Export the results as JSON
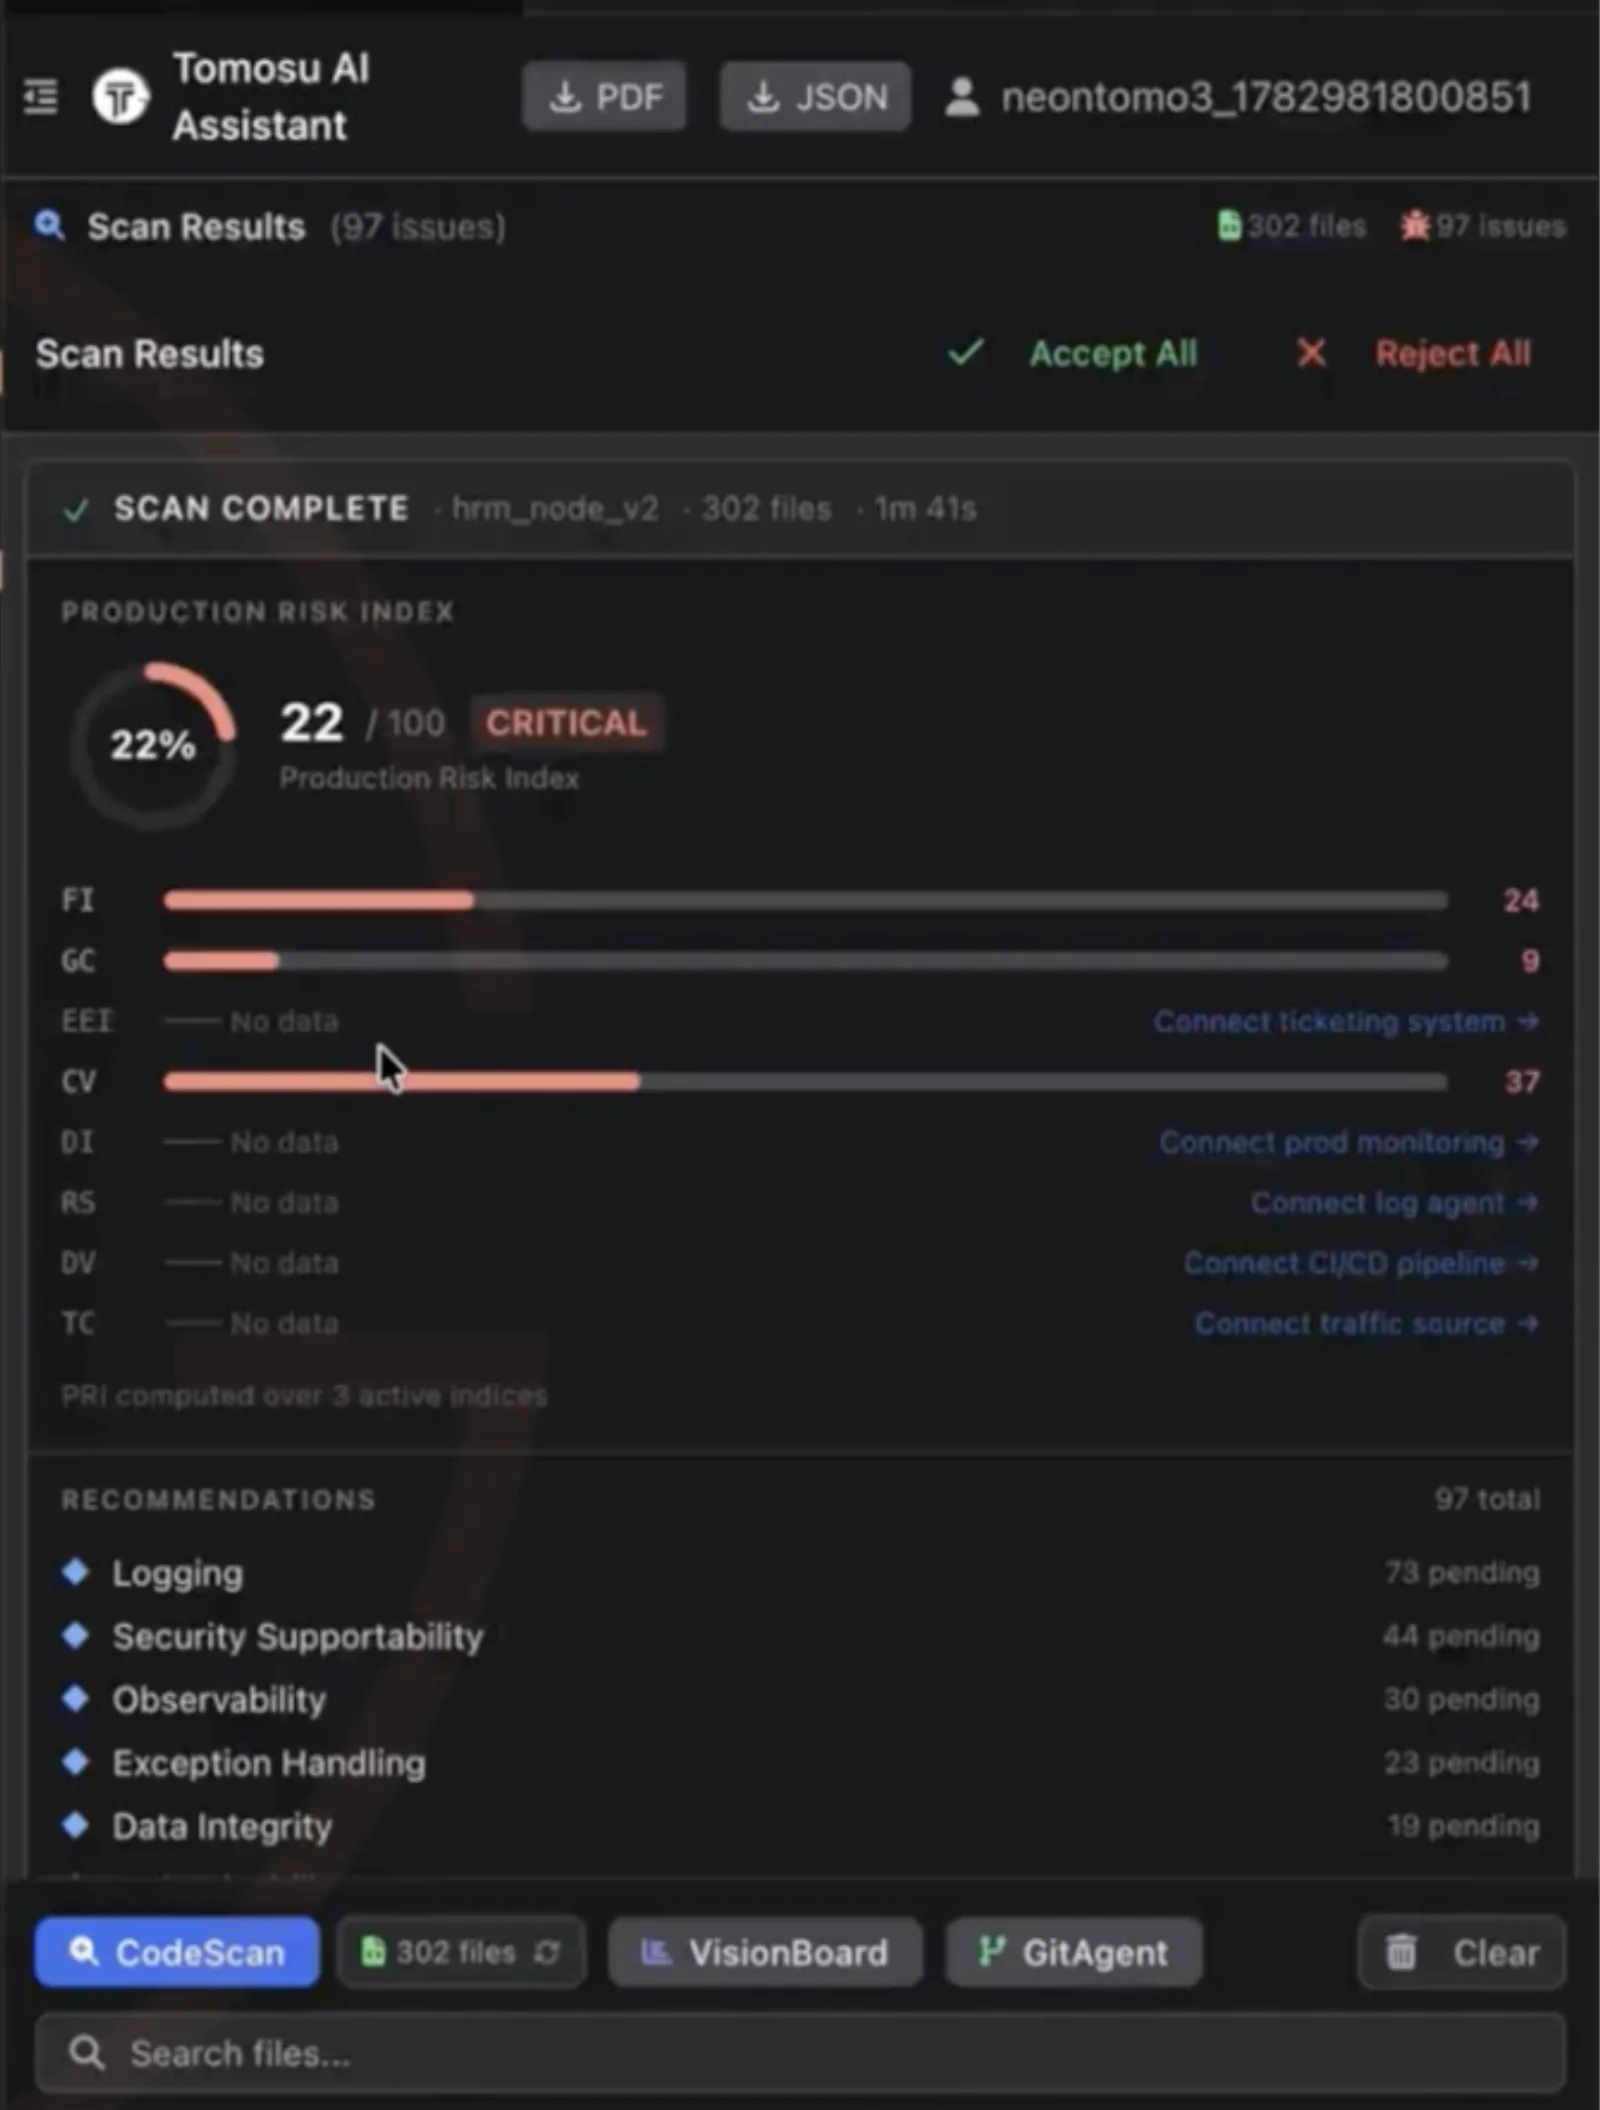This screenshot has height=2110, width=1600. coord(815,97)
